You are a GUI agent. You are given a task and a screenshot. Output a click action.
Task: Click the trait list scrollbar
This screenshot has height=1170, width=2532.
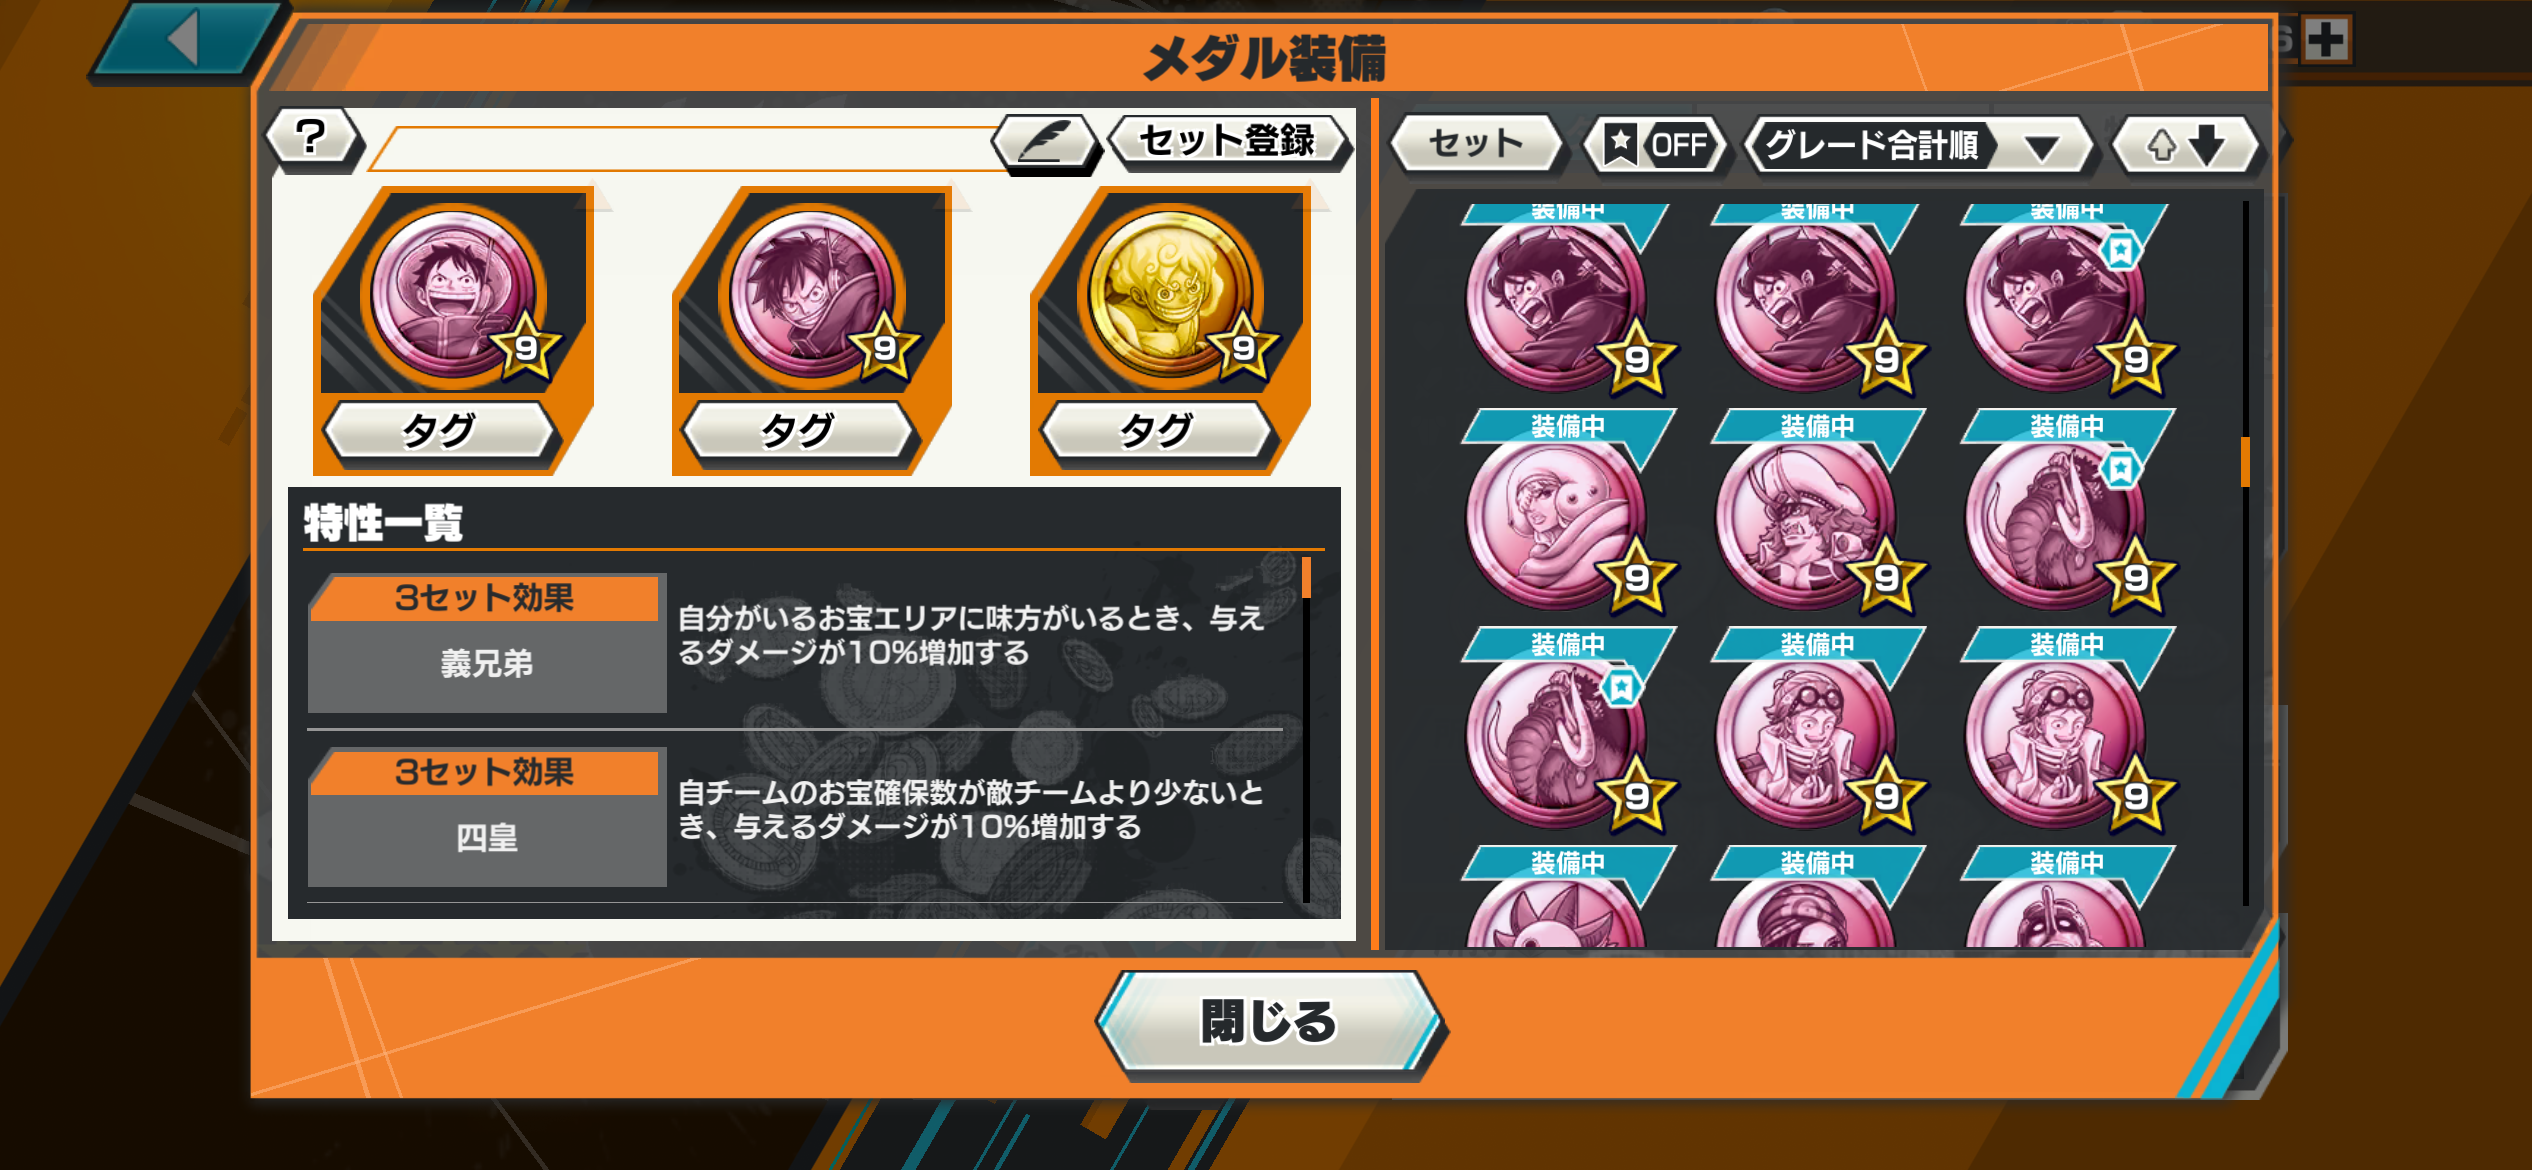(x=1307, y=730)
